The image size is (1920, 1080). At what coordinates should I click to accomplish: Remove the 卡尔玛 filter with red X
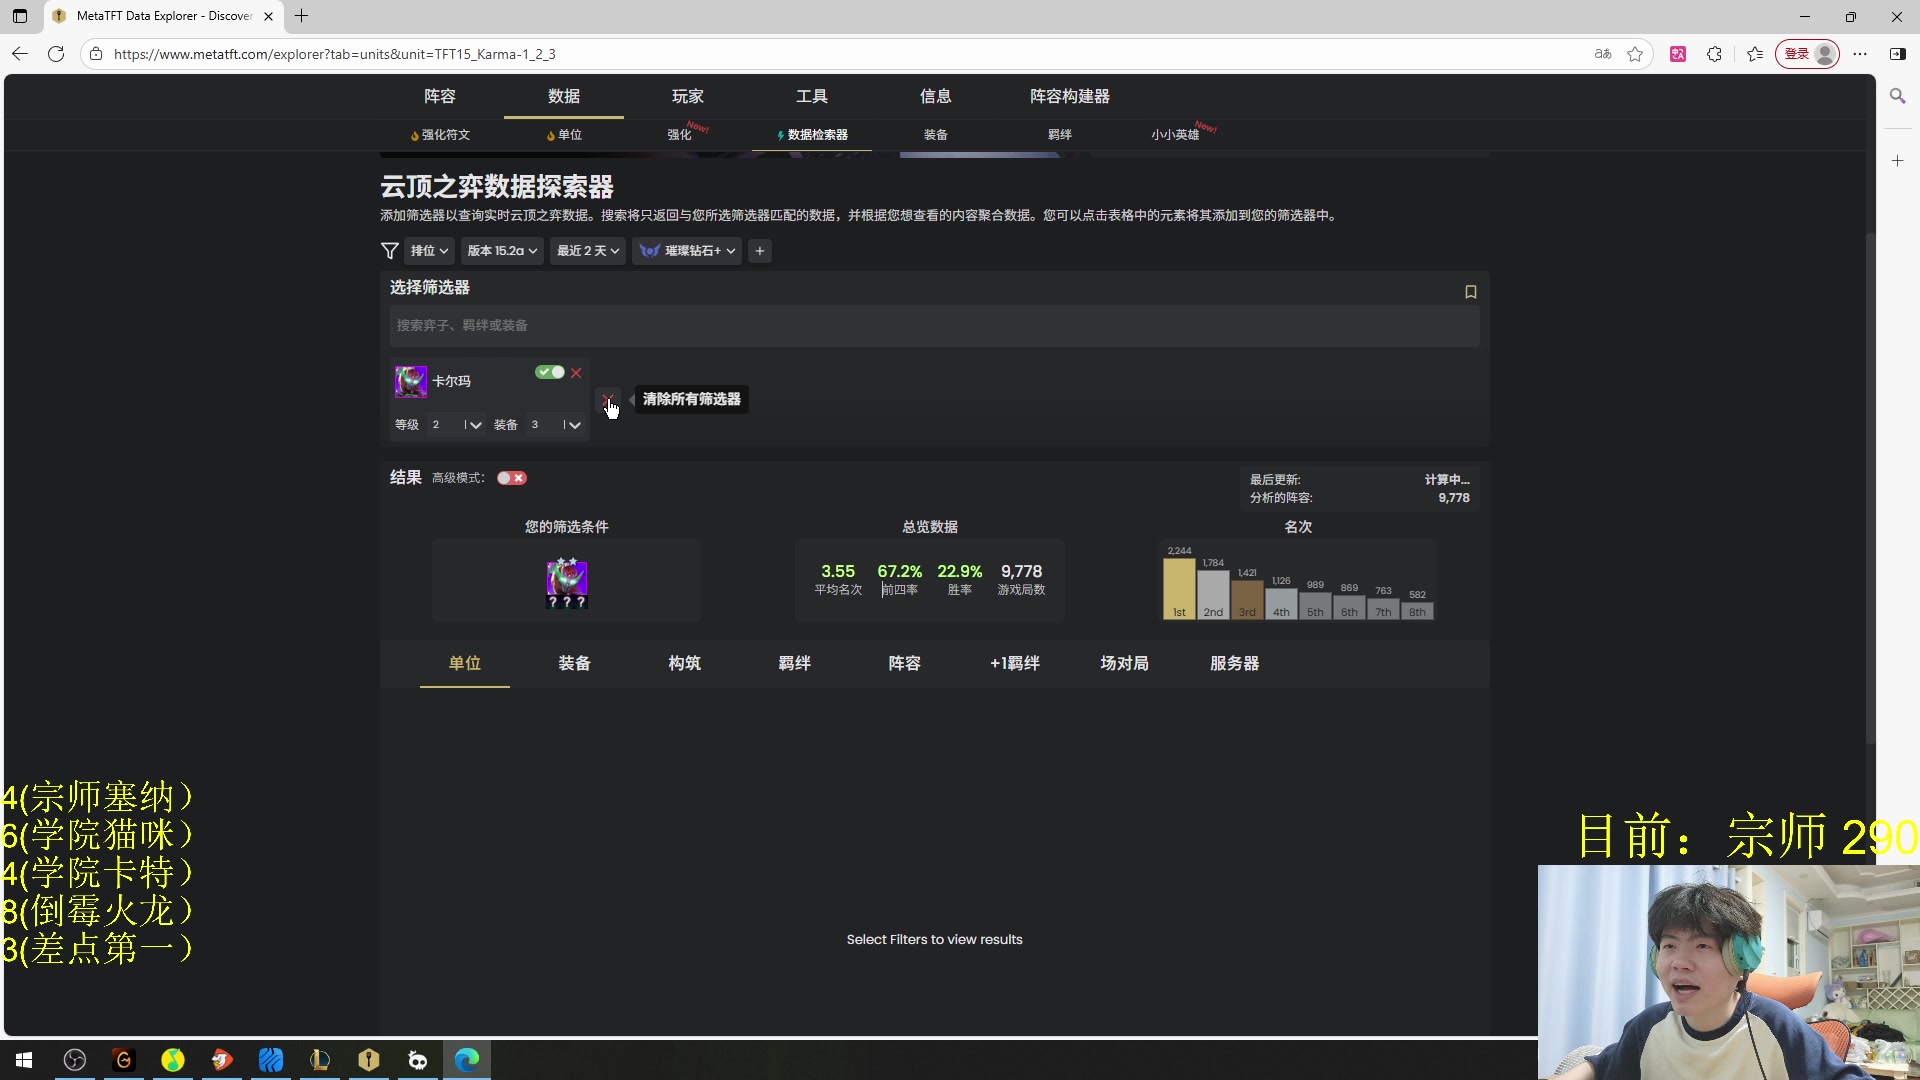coord(576,373)
